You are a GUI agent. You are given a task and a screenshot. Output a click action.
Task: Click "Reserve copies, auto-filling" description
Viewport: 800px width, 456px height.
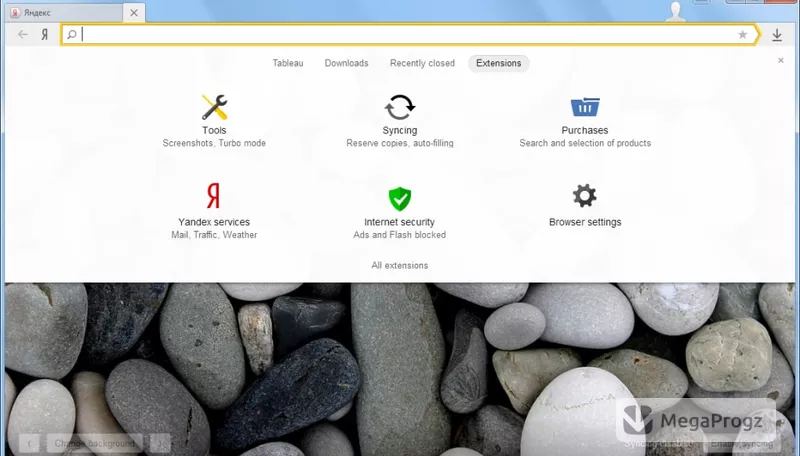point(399,143)
